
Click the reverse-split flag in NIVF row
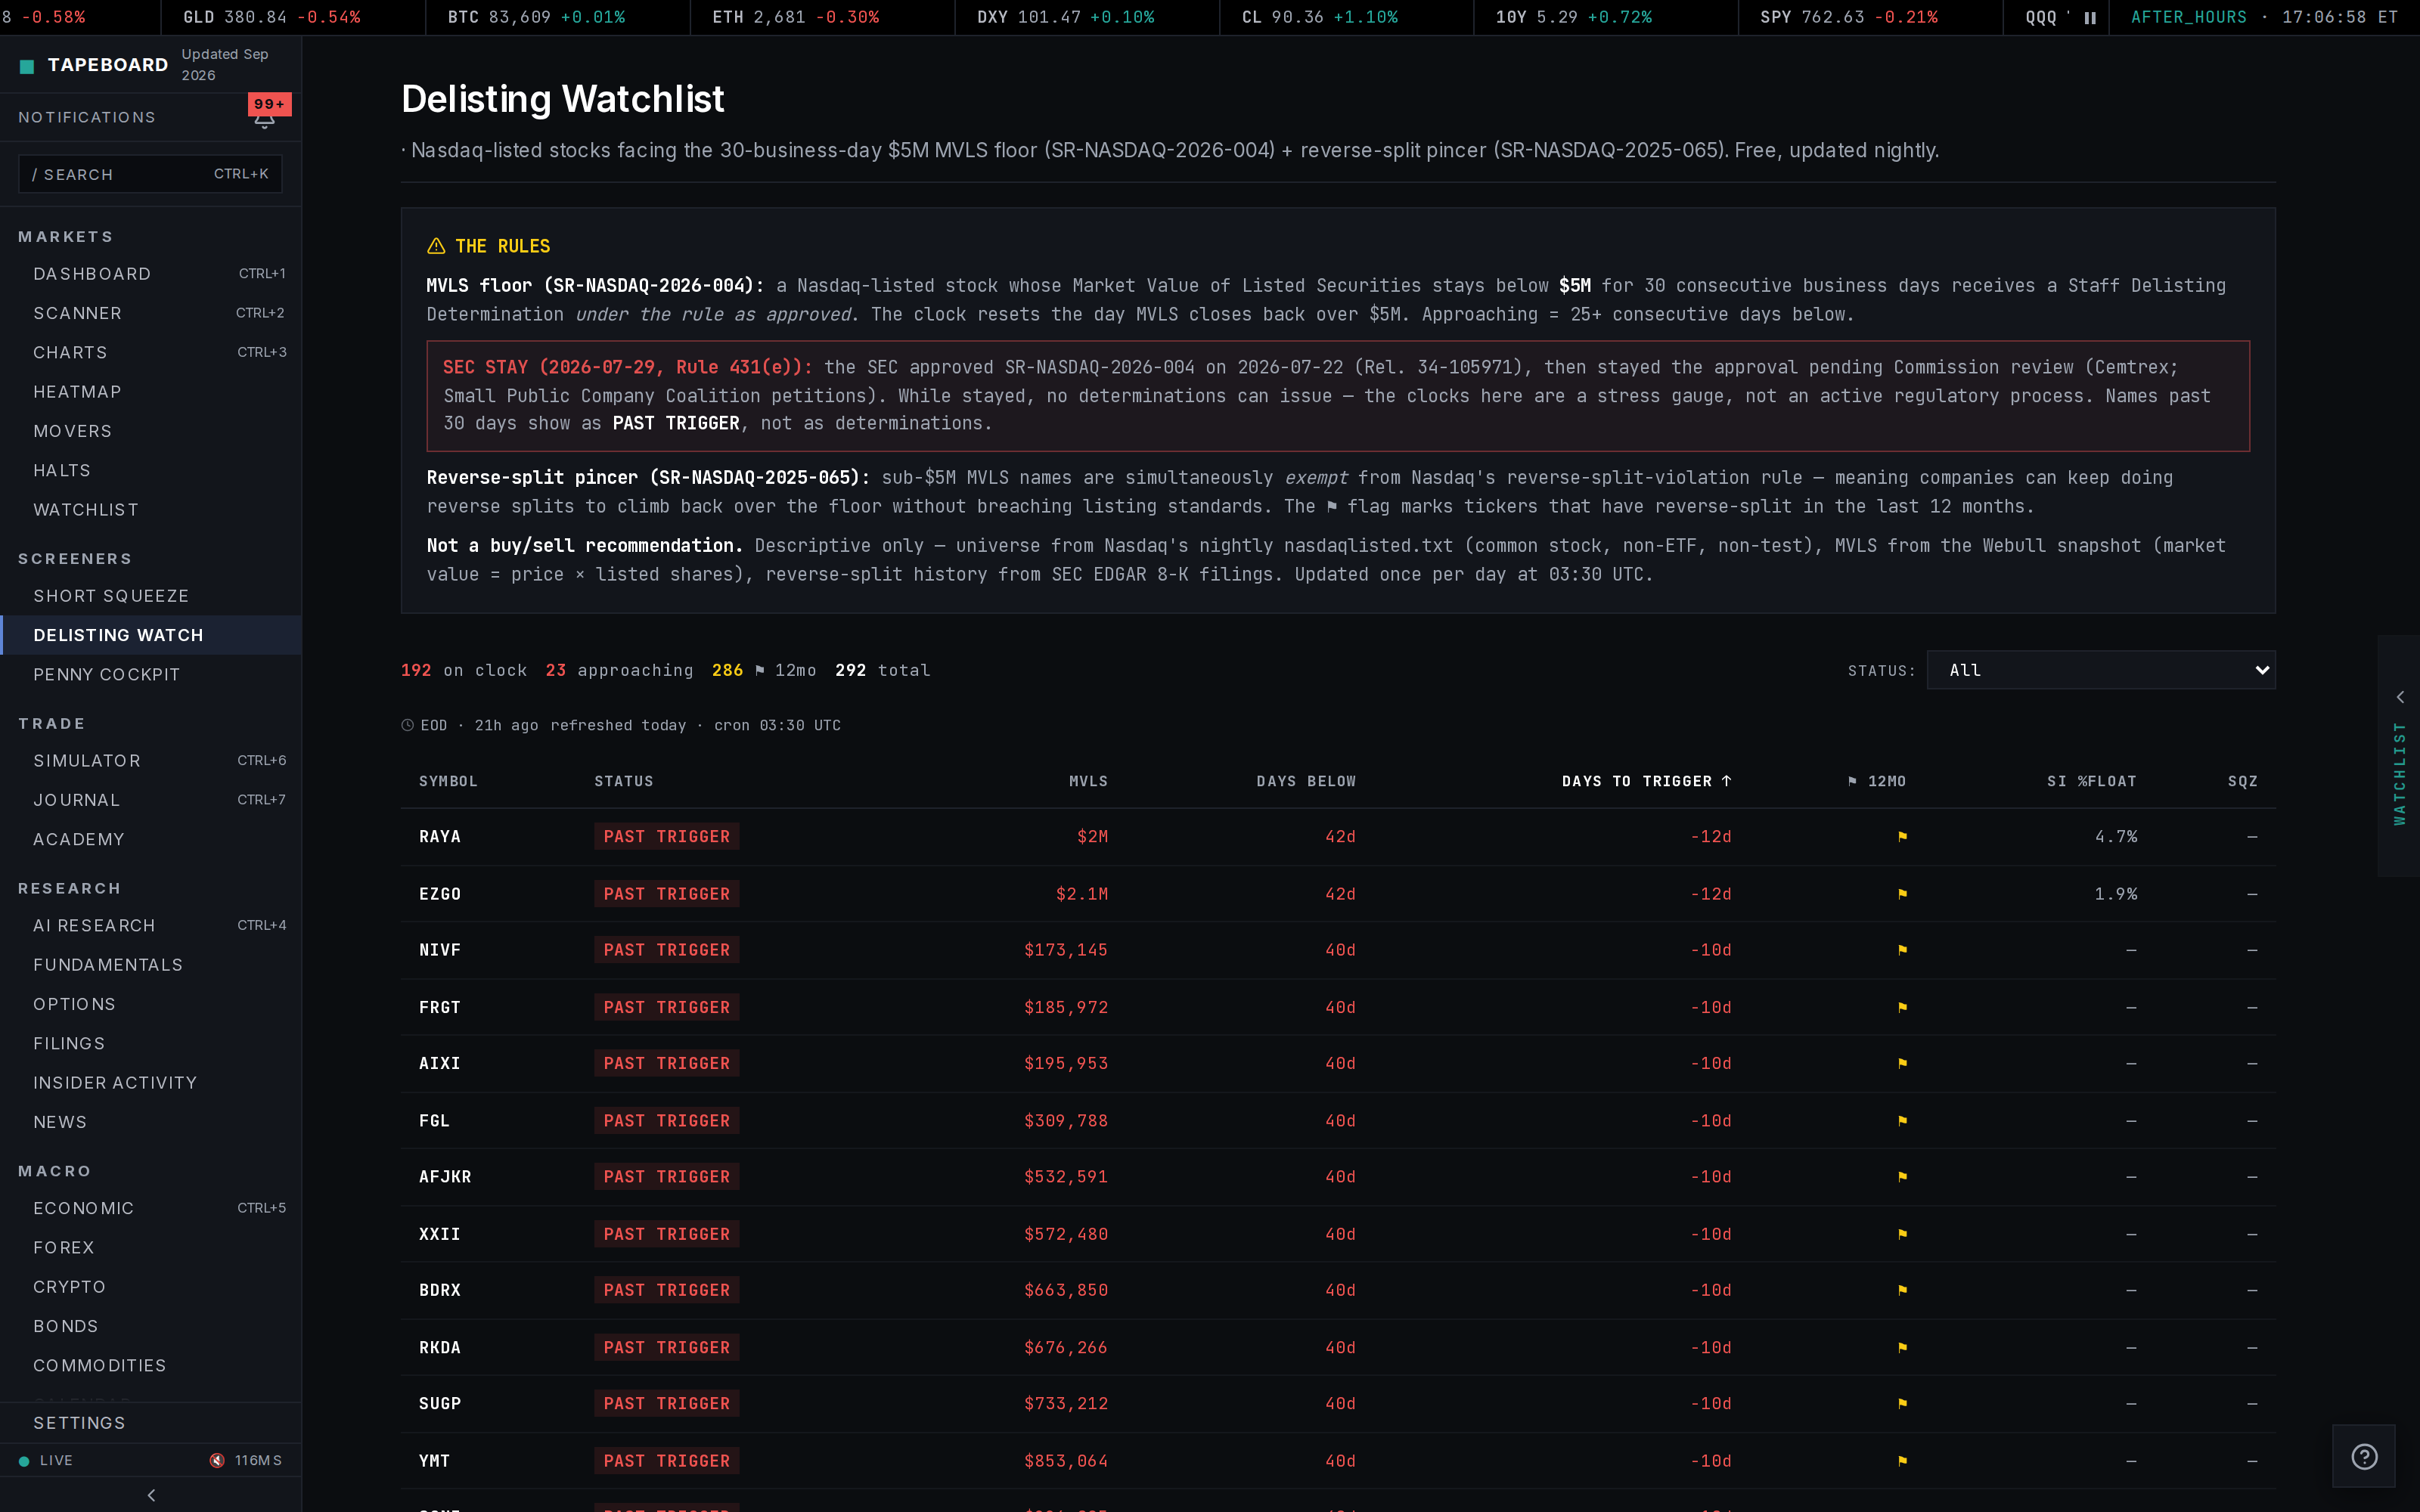click(x=1902, y=950)
